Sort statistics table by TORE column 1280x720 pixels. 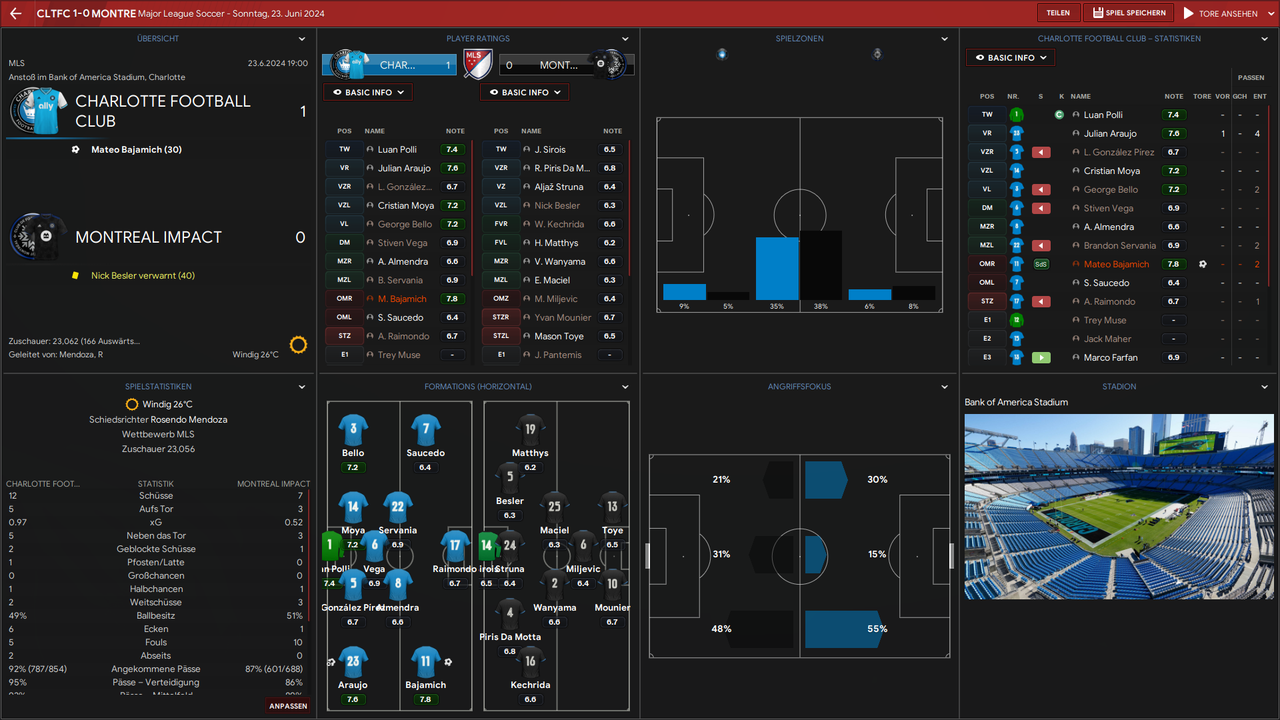[1202, 96]
